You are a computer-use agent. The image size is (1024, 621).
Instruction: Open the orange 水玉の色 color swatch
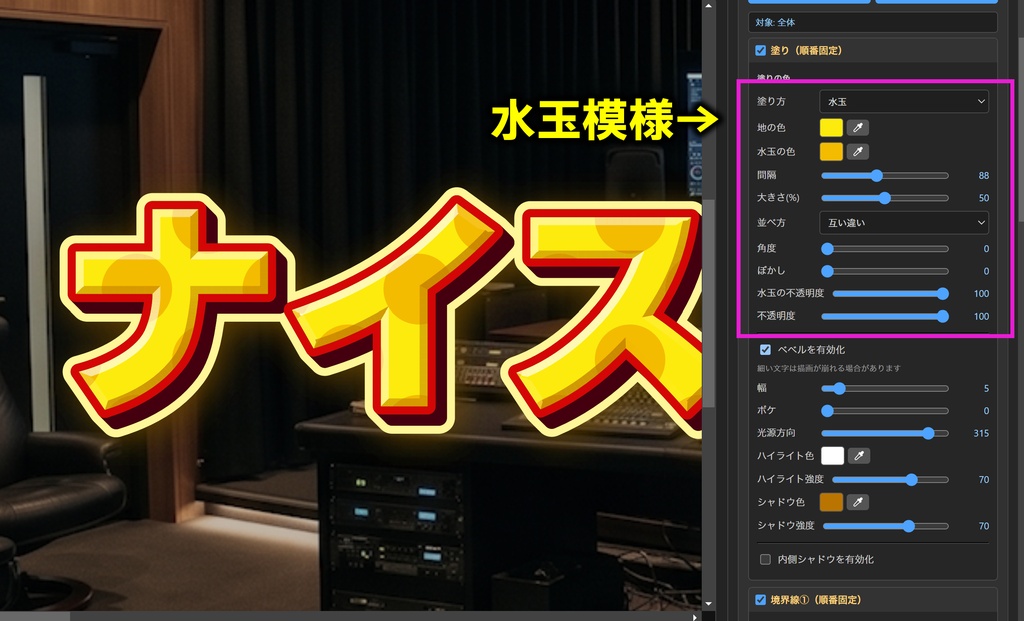831,151
